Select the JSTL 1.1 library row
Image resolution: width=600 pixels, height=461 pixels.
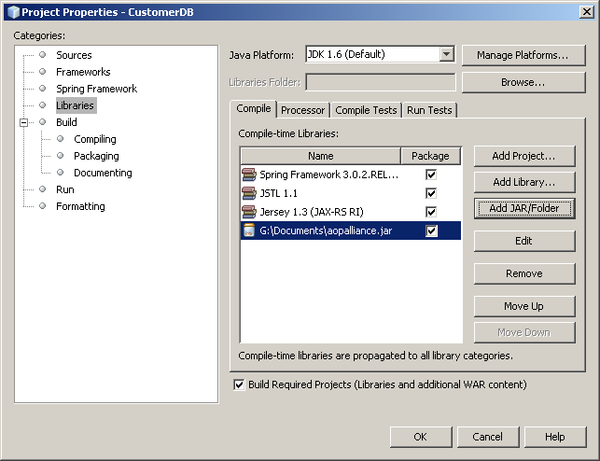[351, 193]
